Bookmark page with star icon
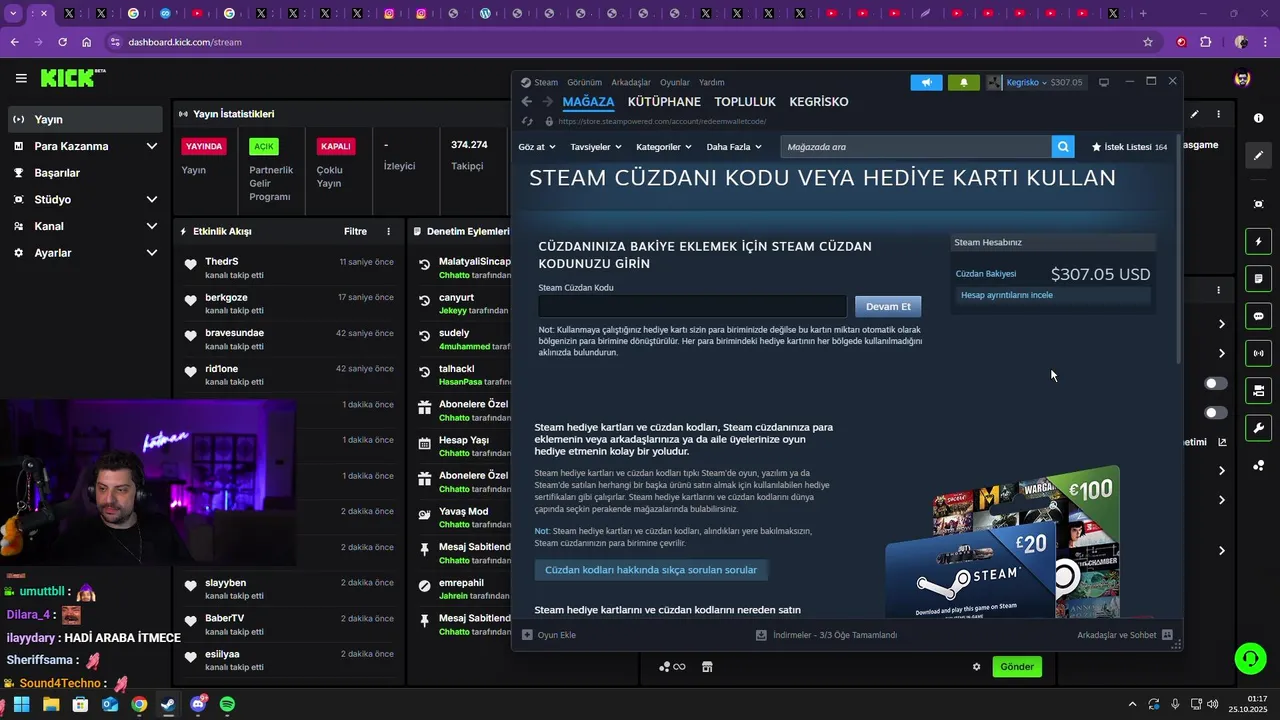This screenshot has width=1280, height=720. click(1148, 42)
